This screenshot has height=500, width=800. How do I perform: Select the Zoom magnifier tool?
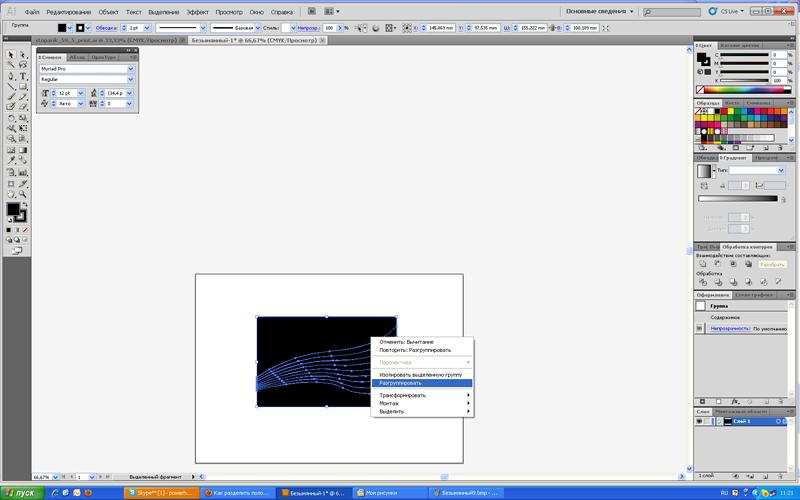tap(22, 194)
